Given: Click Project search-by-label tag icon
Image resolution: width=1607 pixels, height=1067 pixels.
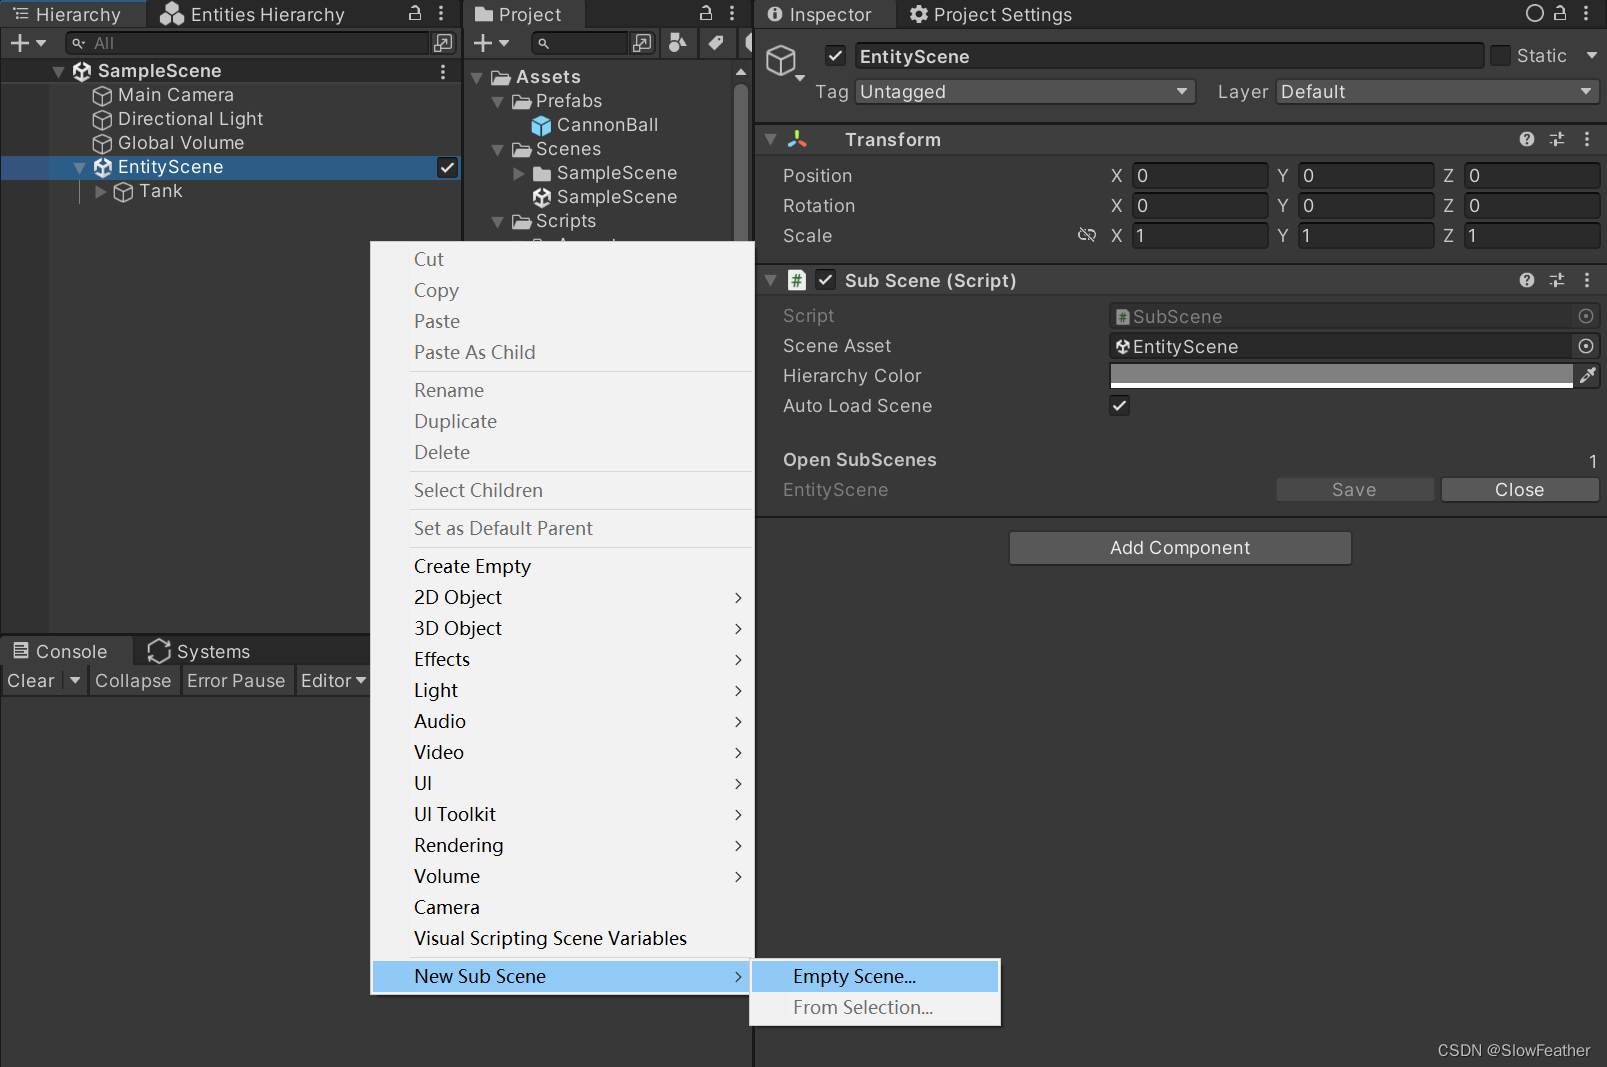Looking at the screenshot, I should (715, 42).
